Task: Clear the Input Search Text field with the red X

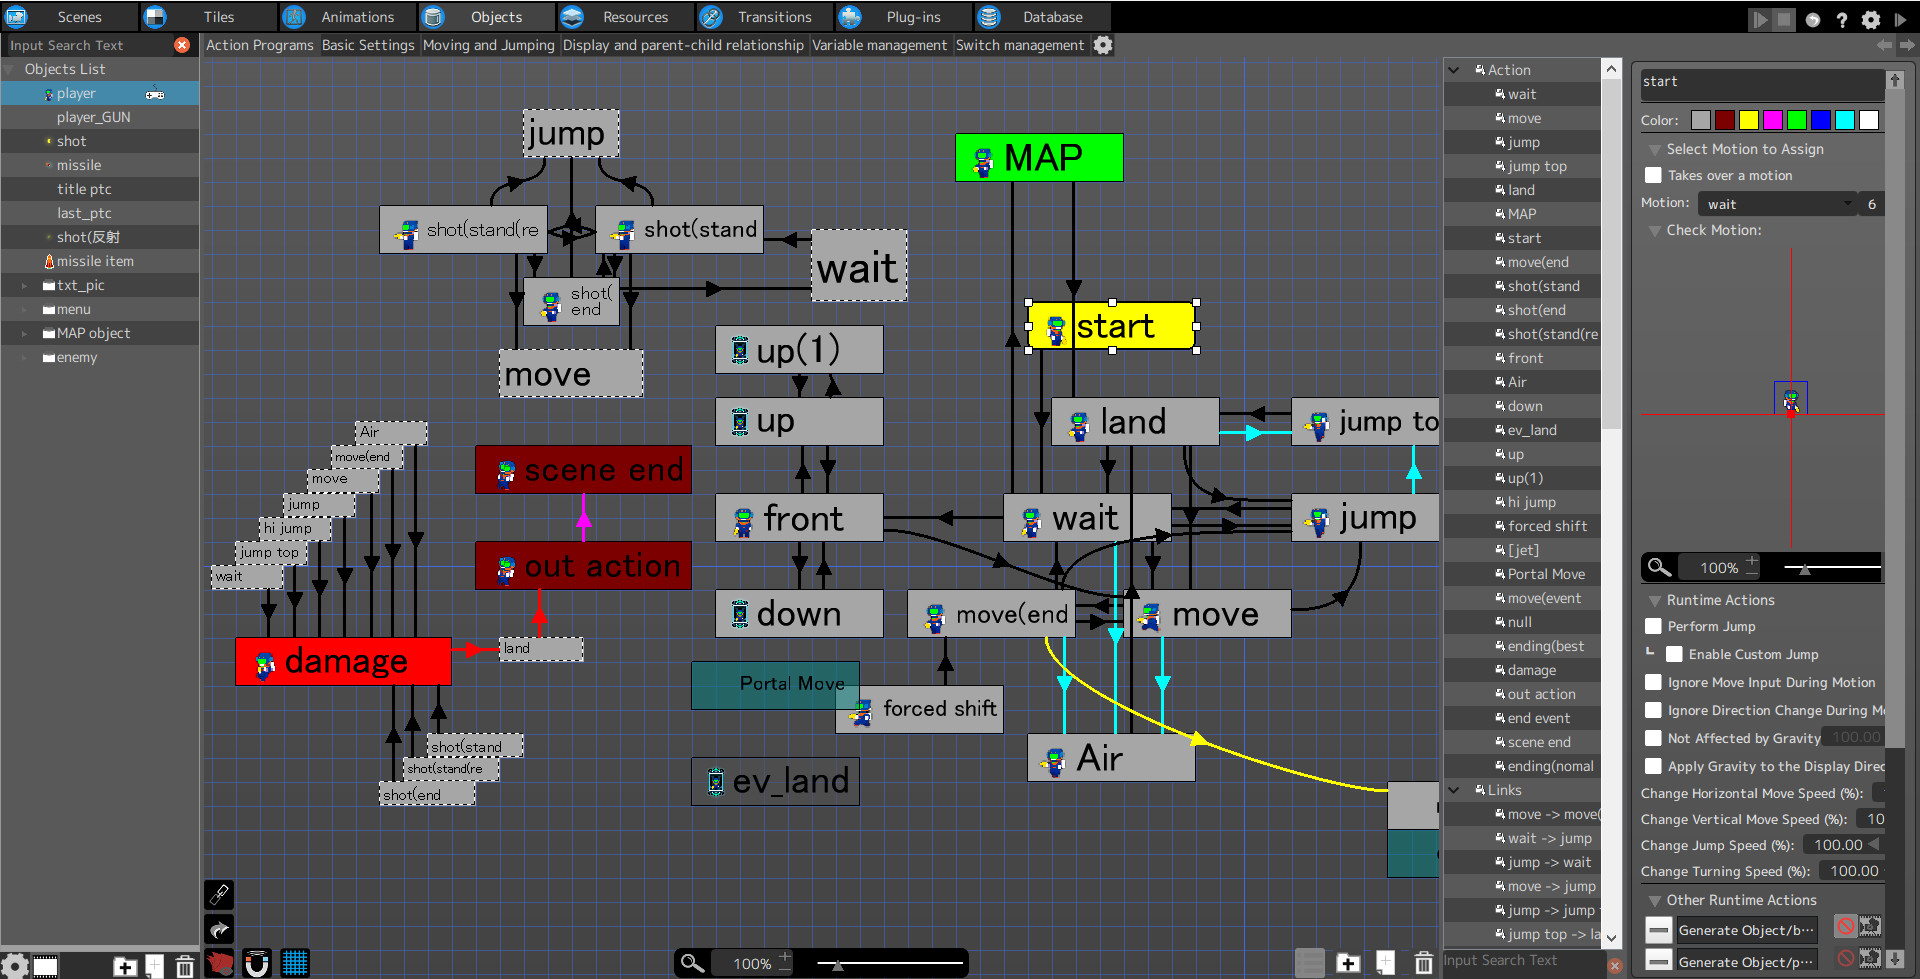Action: pos(181,45)
